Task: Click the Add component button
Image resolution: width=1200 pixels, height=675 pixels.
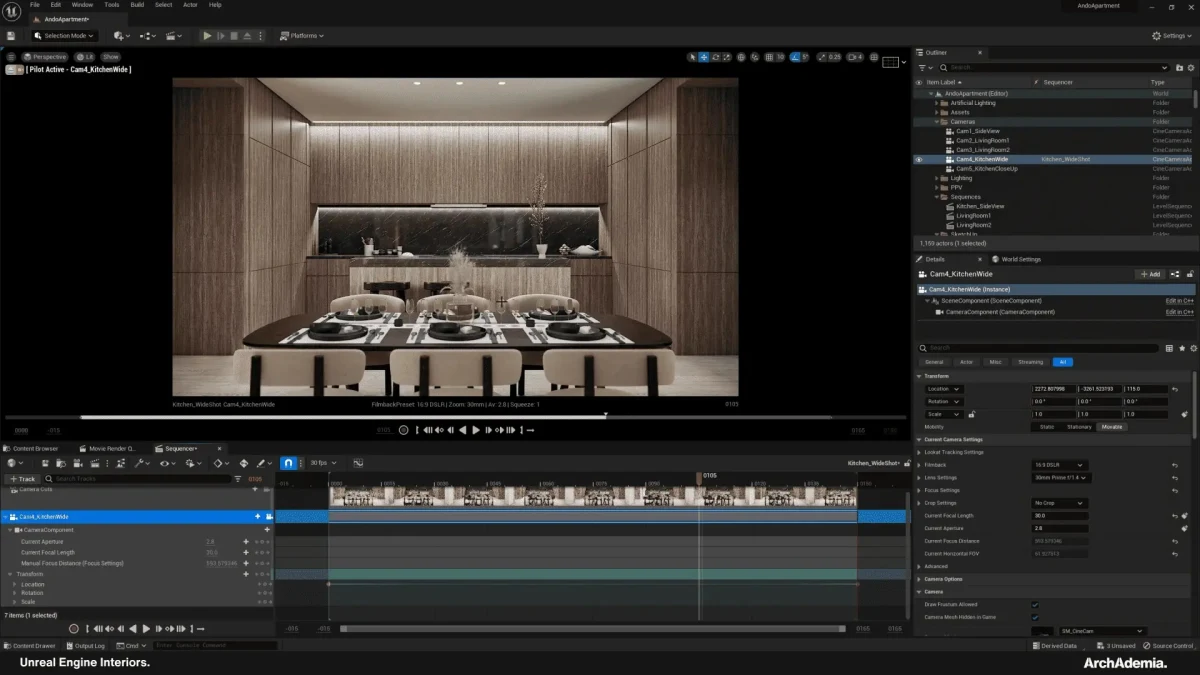Action: click(1150, 274)
